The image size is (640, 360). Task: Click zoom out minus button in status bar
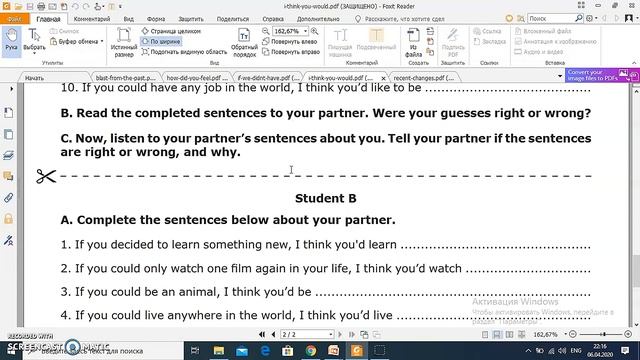(573, 334)
